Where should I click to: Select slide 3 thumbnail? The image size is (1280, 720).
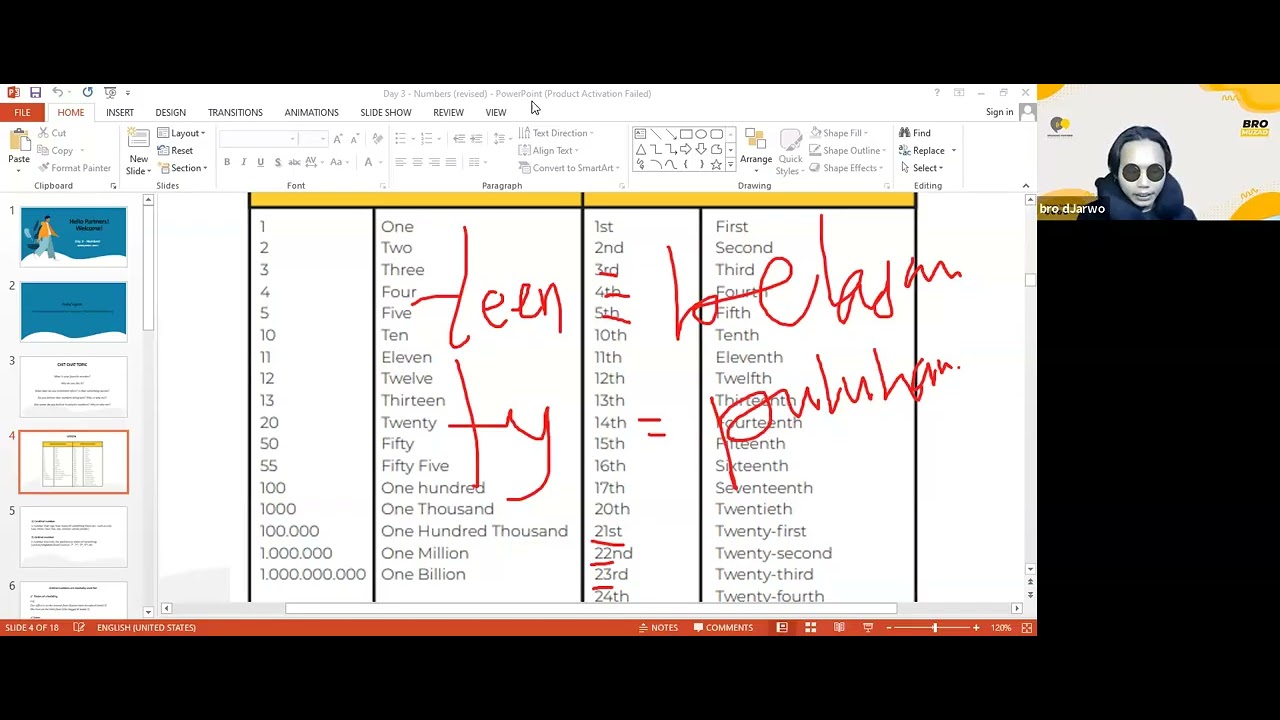coord(73,386)
